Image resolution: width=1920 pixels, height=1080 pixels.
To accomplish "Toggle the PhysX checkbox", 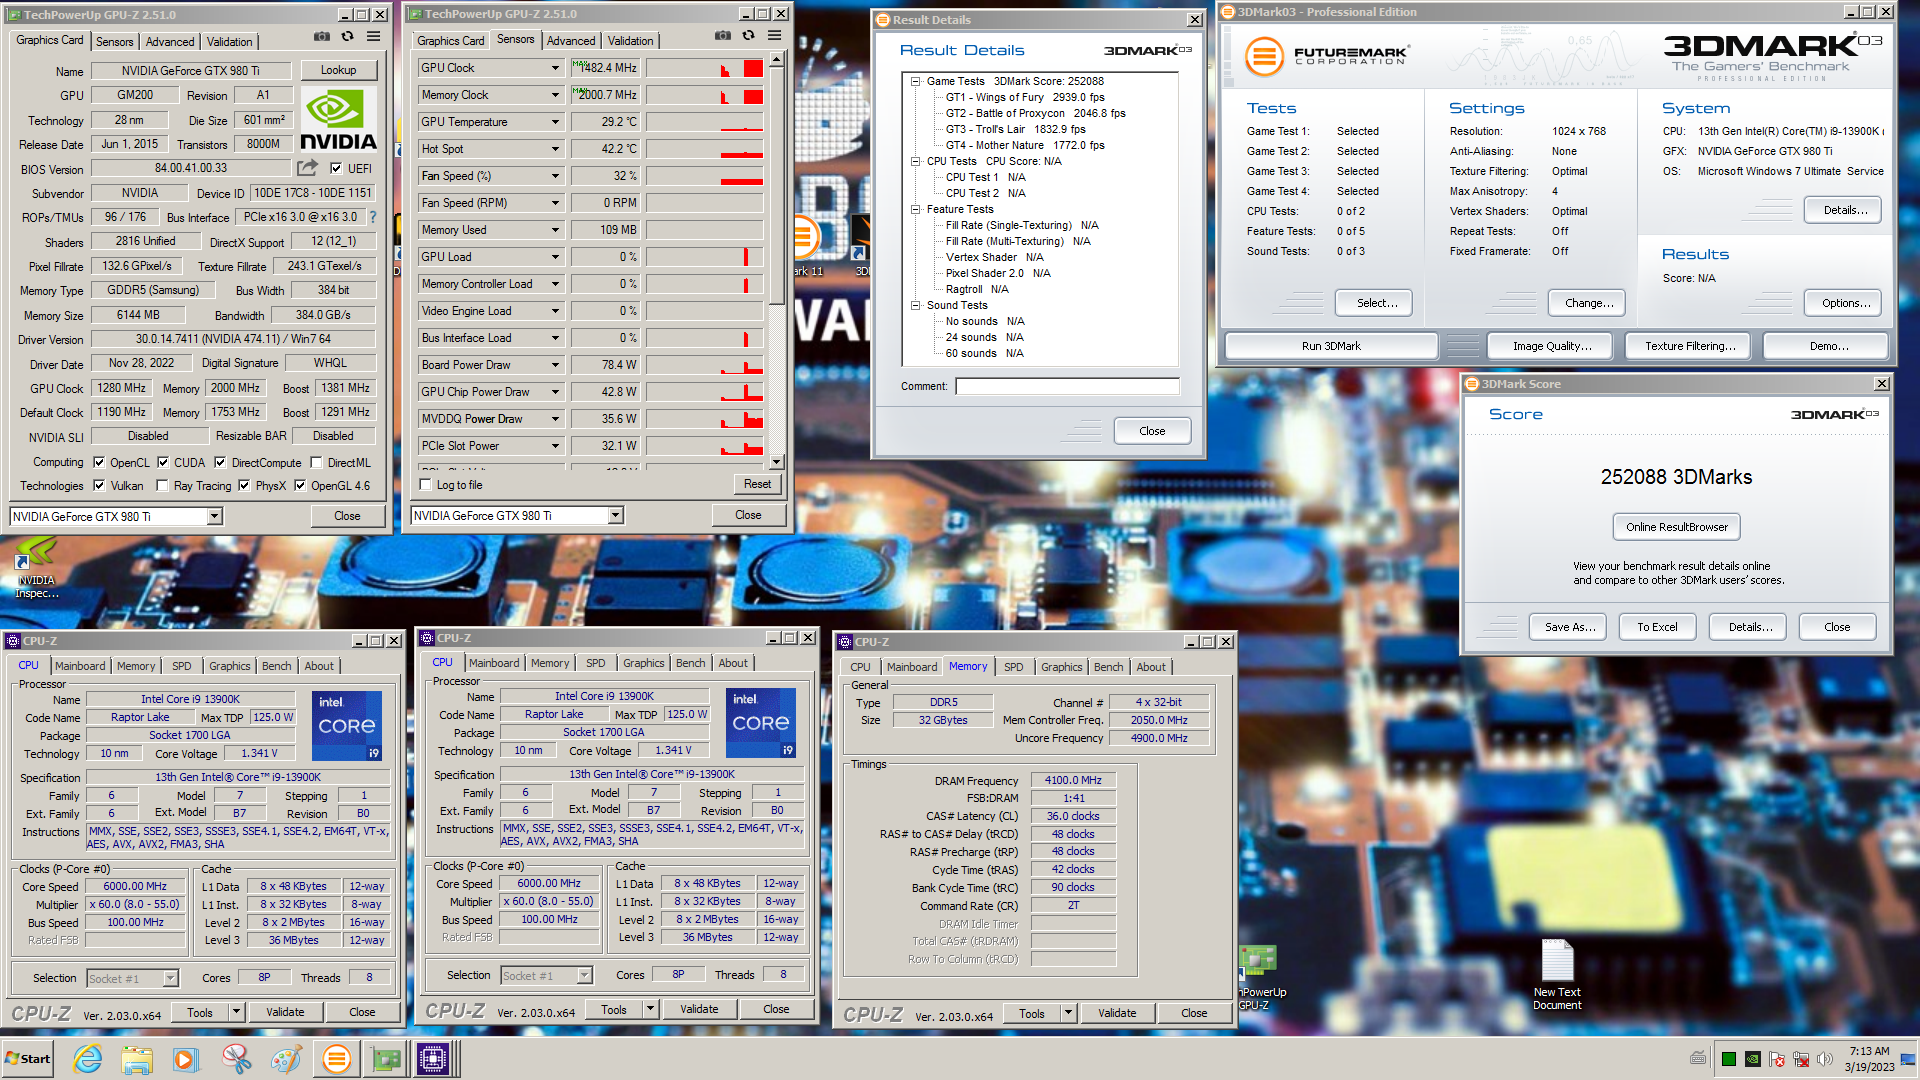I will click(x=244, y=485).
